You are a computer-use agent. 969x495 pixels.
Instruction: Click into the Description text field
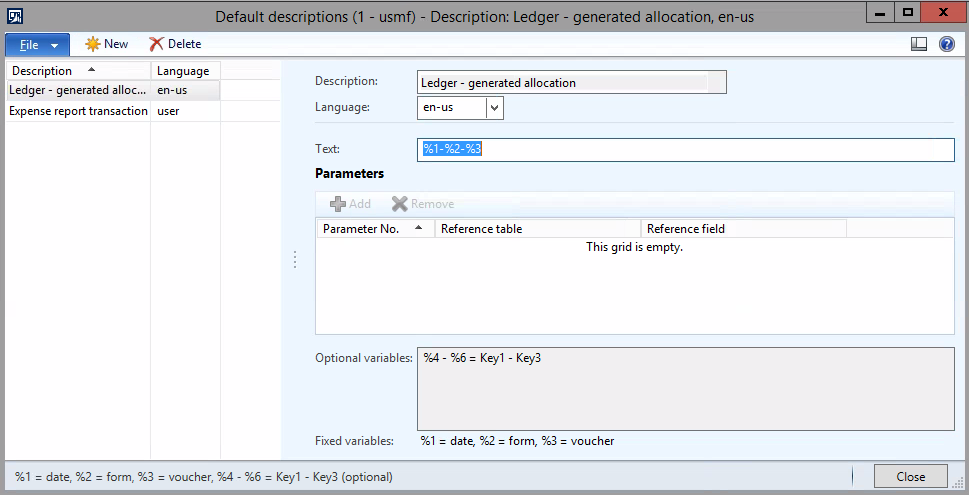pyautogui.click(x=570, y=82)
